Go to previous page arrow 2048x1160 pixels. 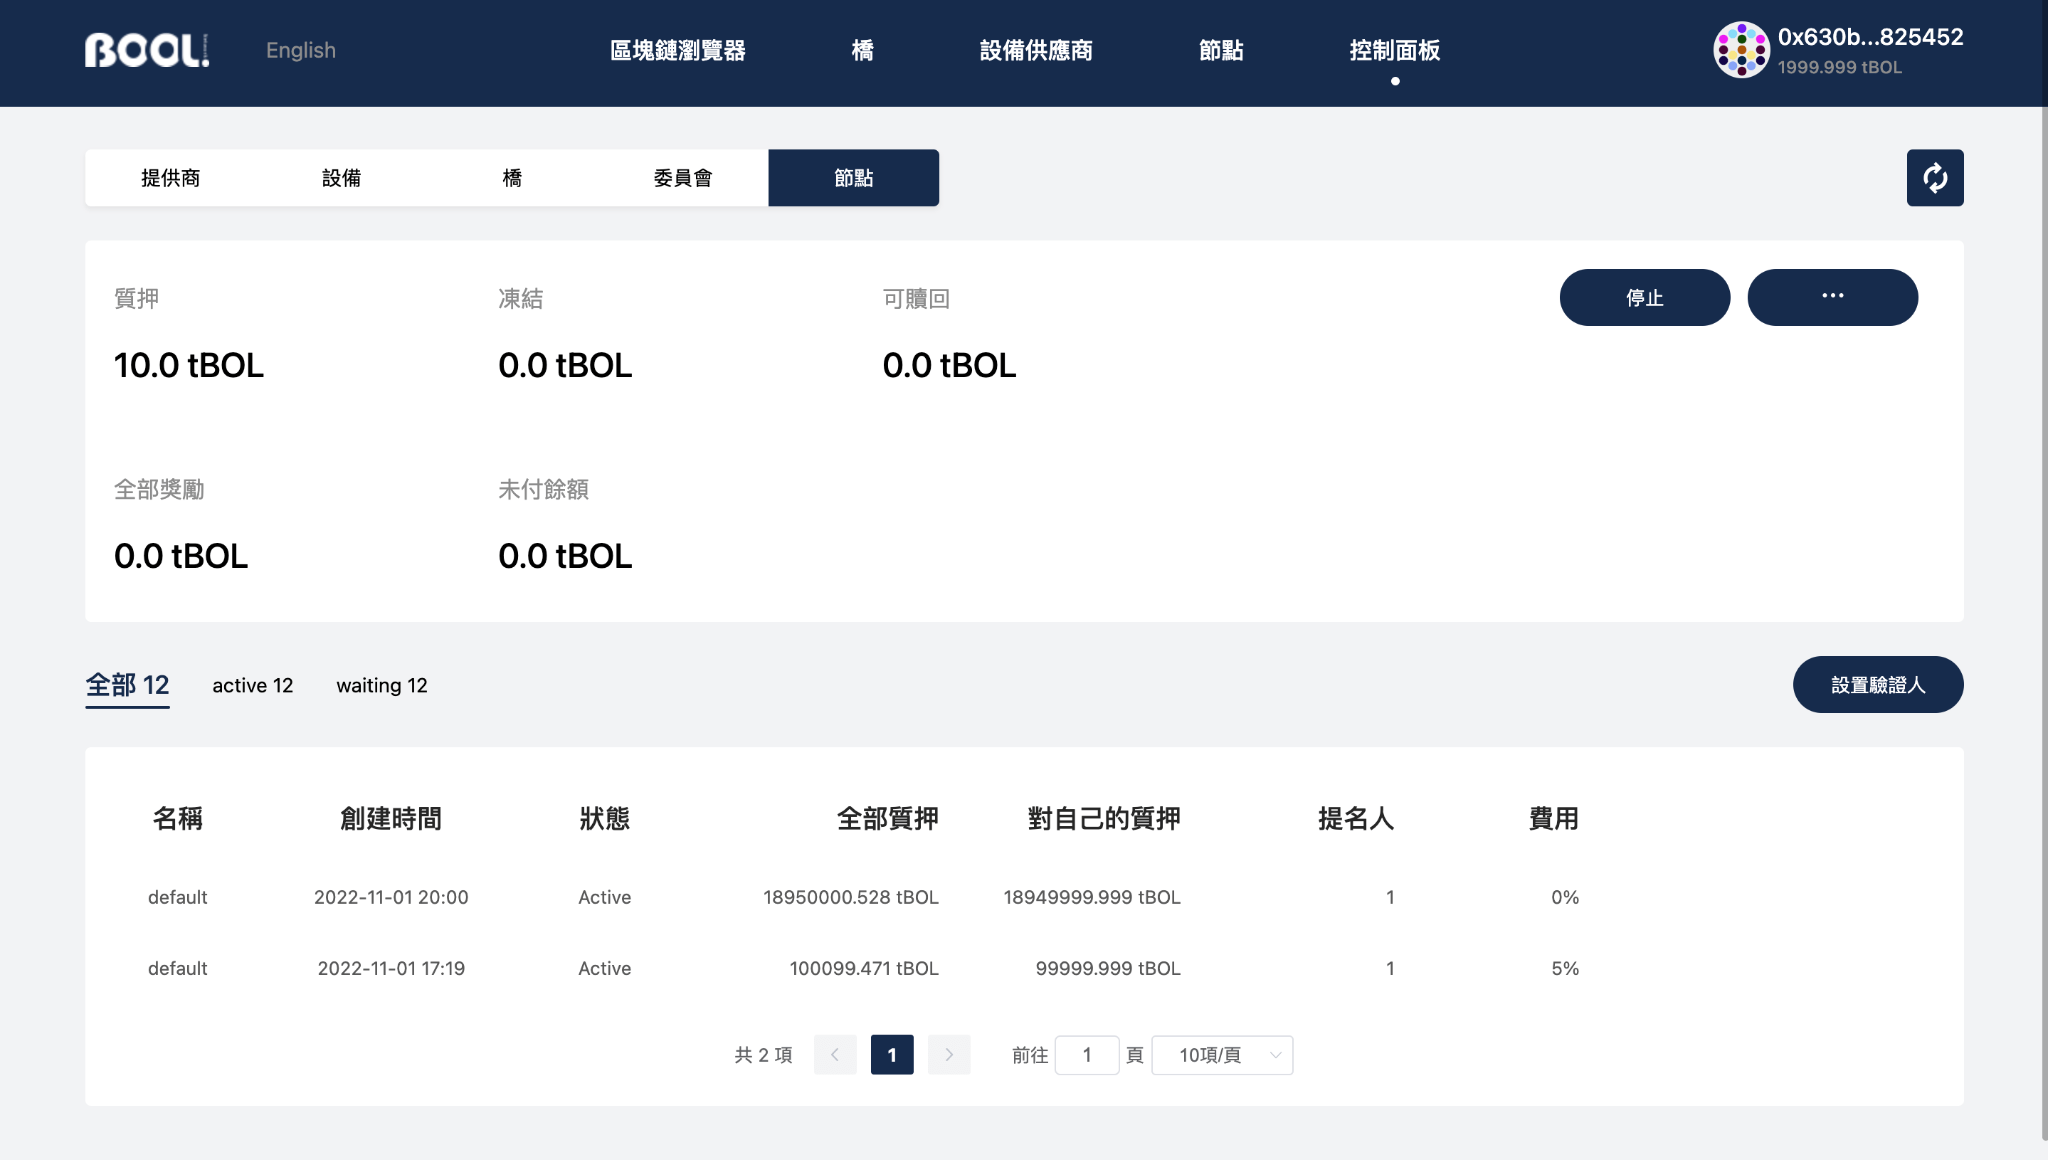tap(835, 1055)
